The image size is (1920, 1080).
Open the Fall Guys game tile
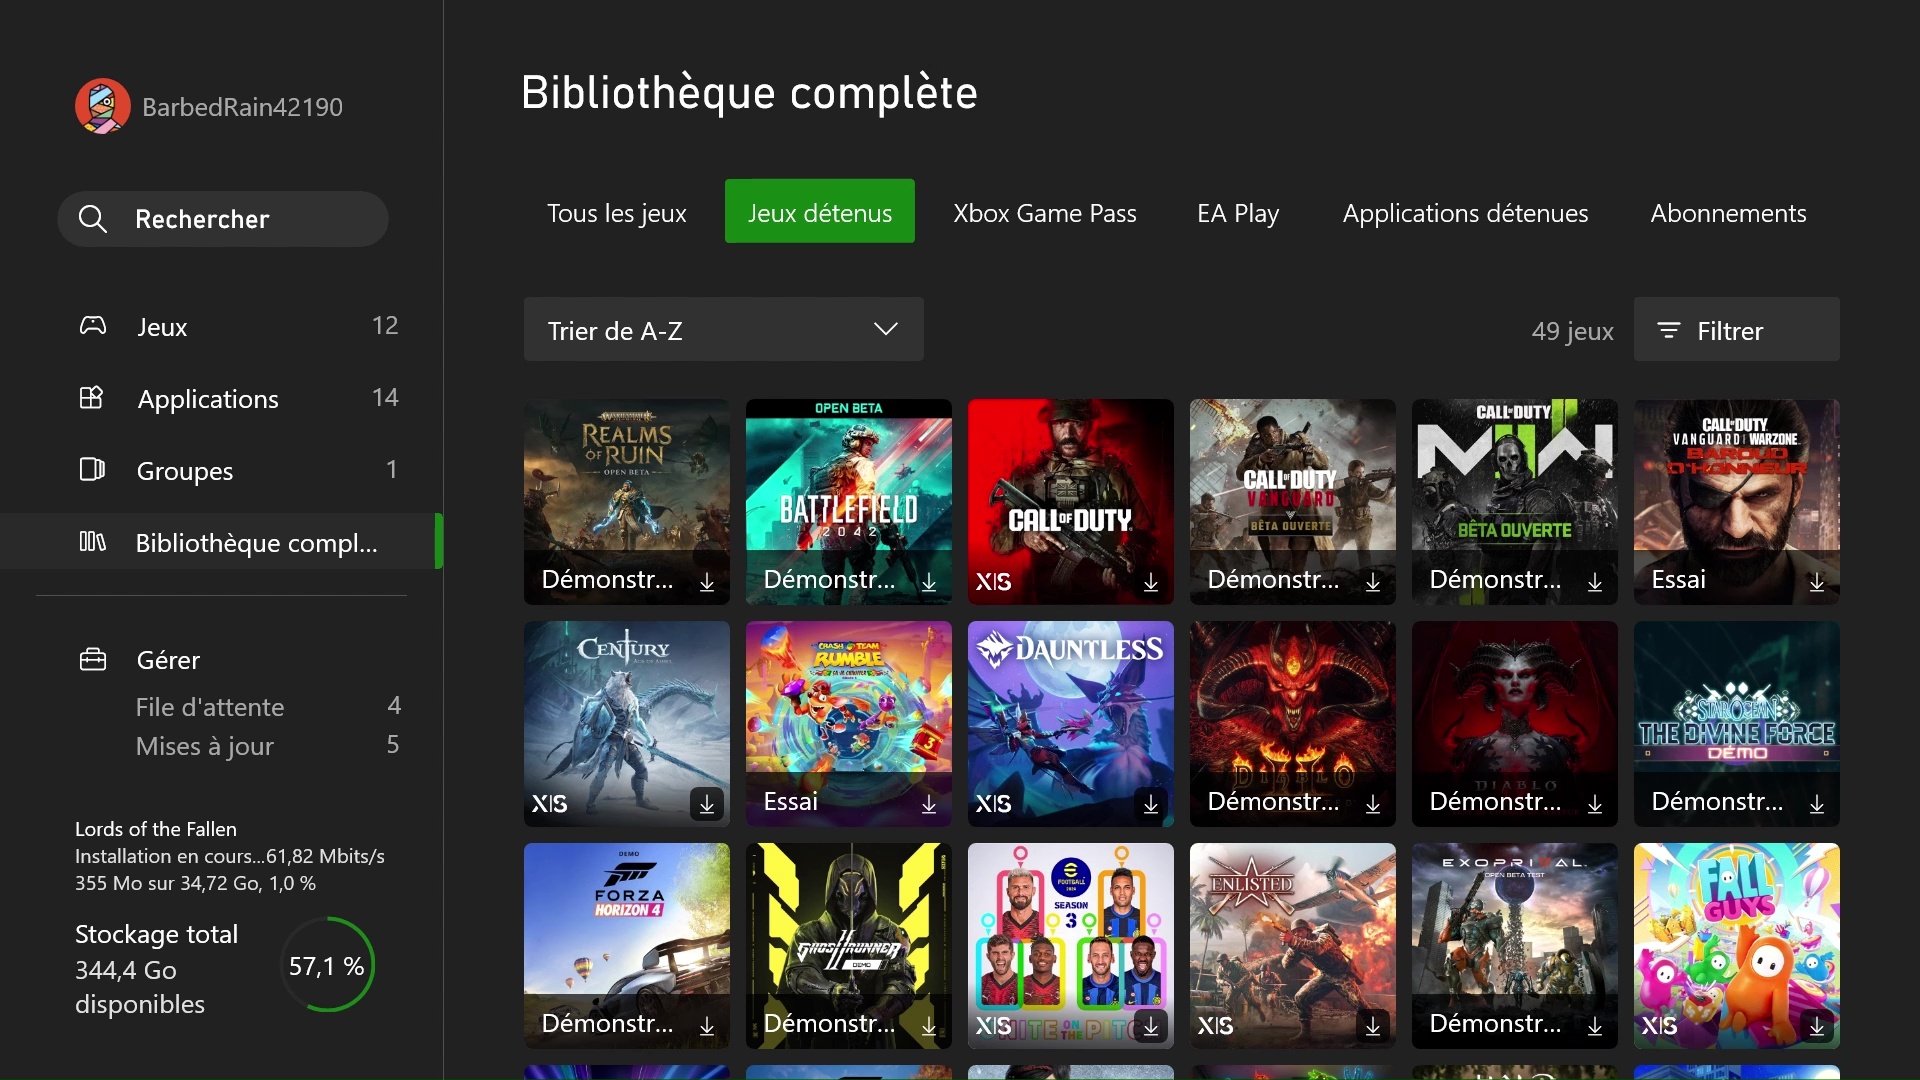point(1737,946)
